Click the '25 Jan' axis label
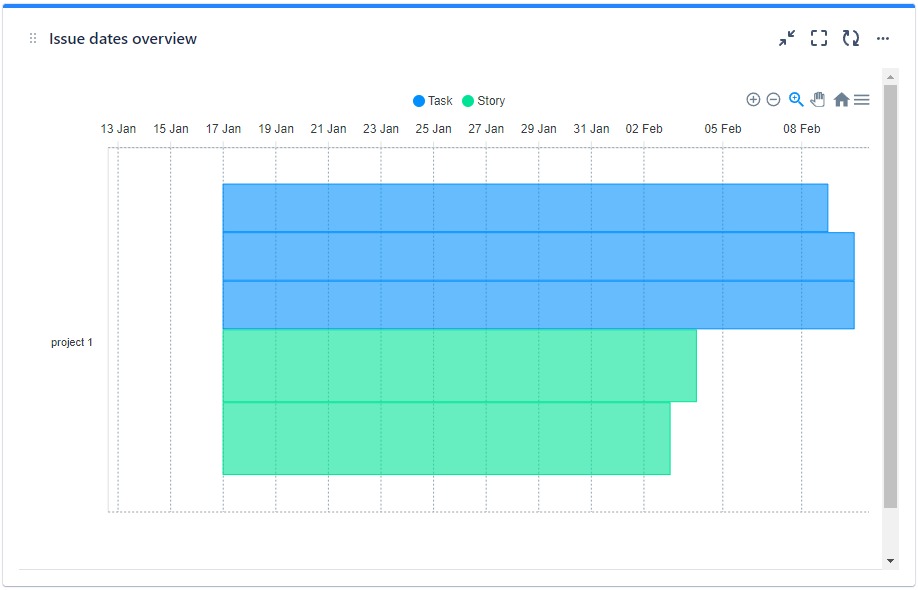Image resolution: width=918 pixels, height=590 pixels. point(433,129)
